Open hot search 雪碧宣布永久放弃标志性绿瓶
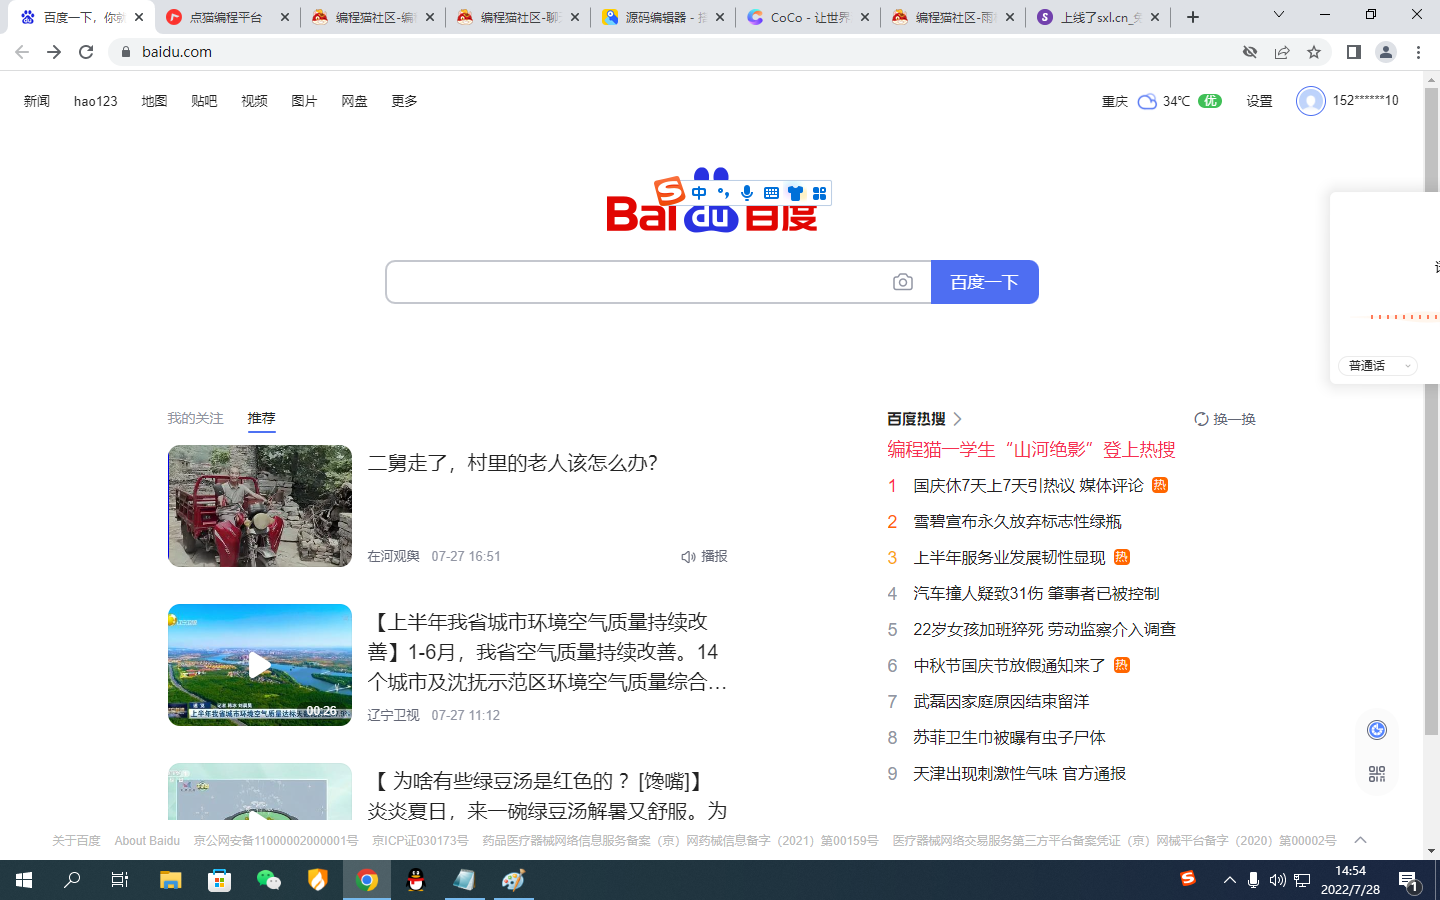The width and height of the screenshot is (1440, 900). 1017,522
